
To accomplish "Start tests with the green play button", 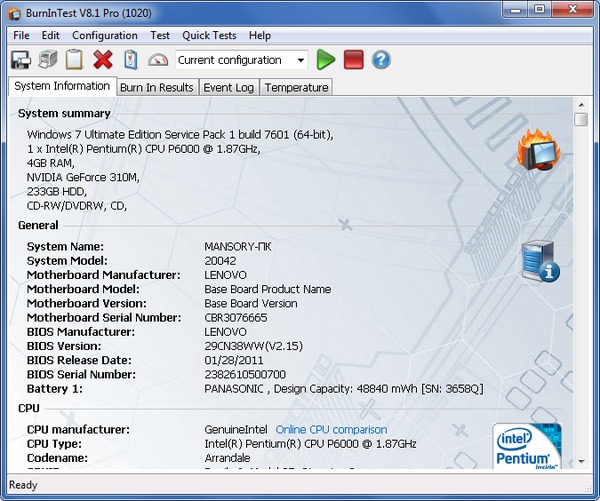I will click(326, 60).
